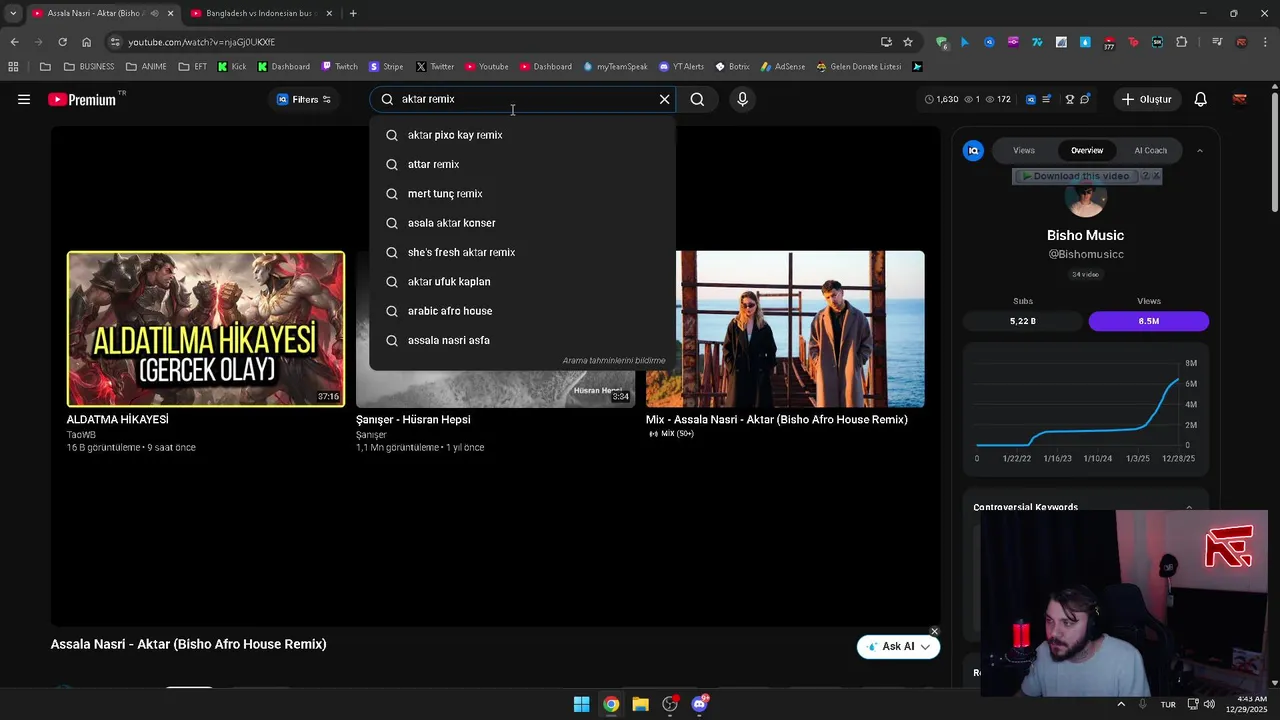Select the Views 8.5M stat pill

click(x=1149, y=321)
